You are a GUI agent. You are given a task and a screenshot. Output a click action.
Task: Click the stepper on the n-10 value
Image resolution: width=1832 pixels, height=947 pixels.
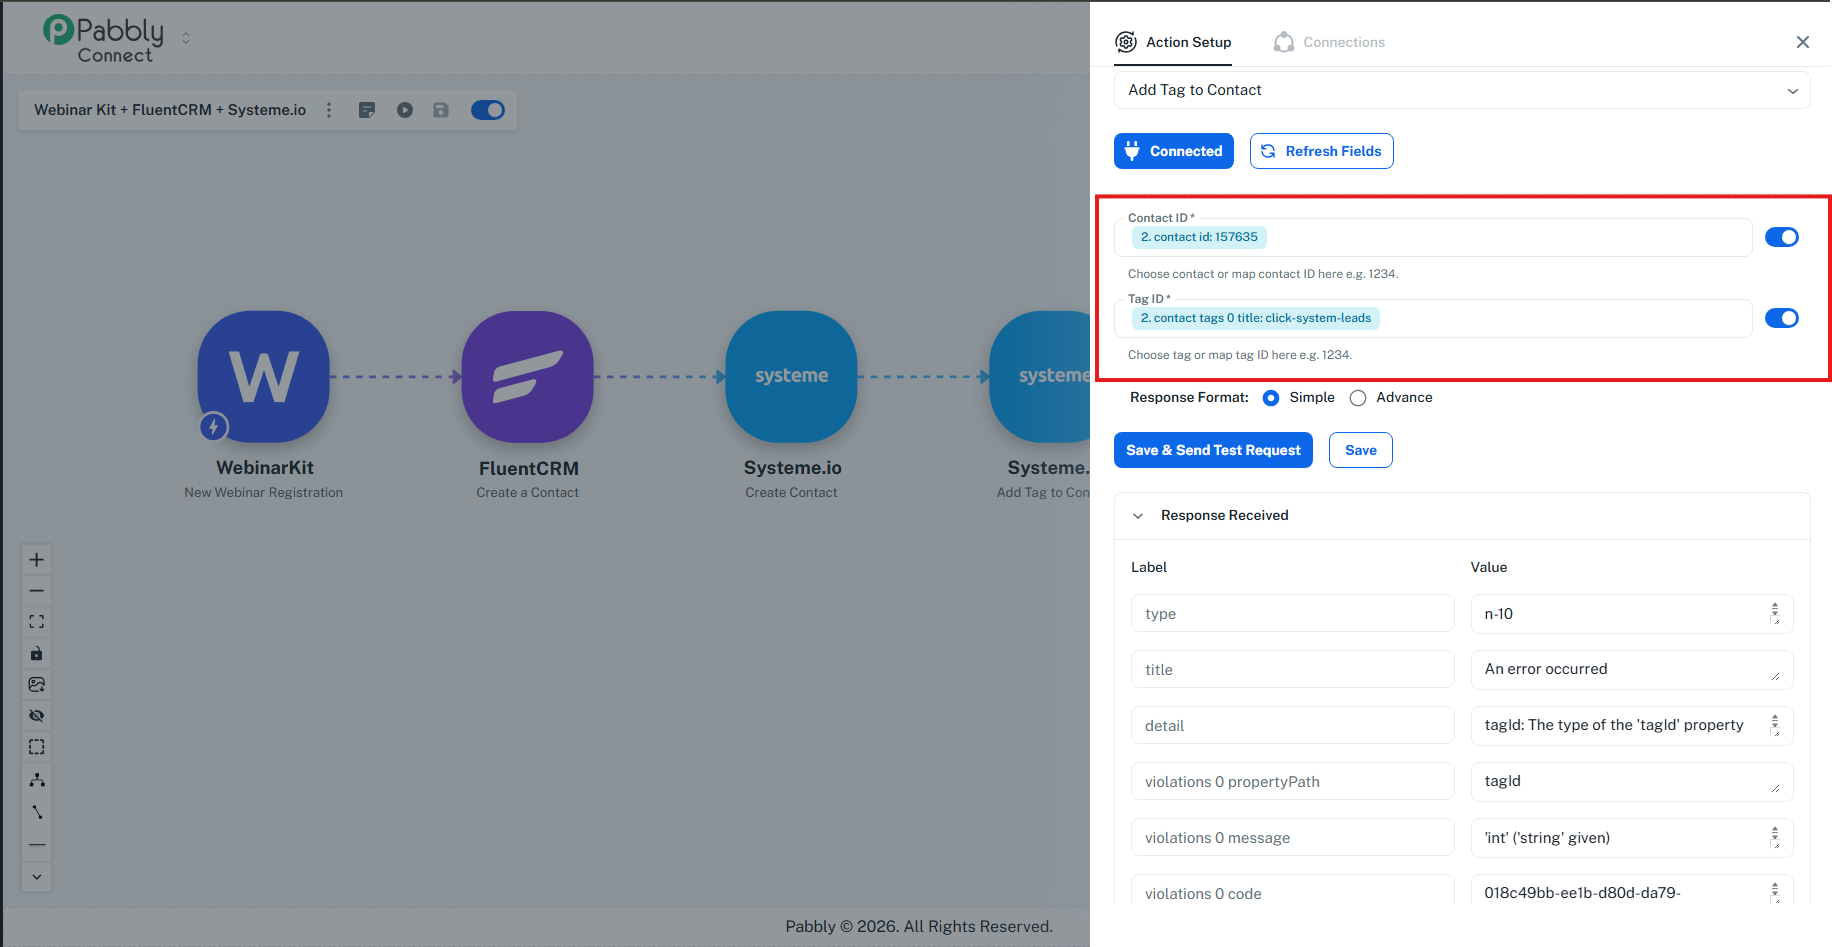(x=1775, y=610)
